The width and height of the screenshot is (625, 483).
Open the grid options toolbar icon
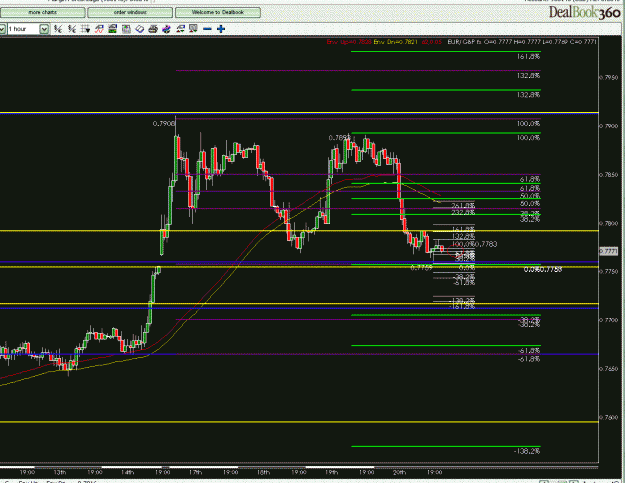pyautogui.click(x=85, y=29)
